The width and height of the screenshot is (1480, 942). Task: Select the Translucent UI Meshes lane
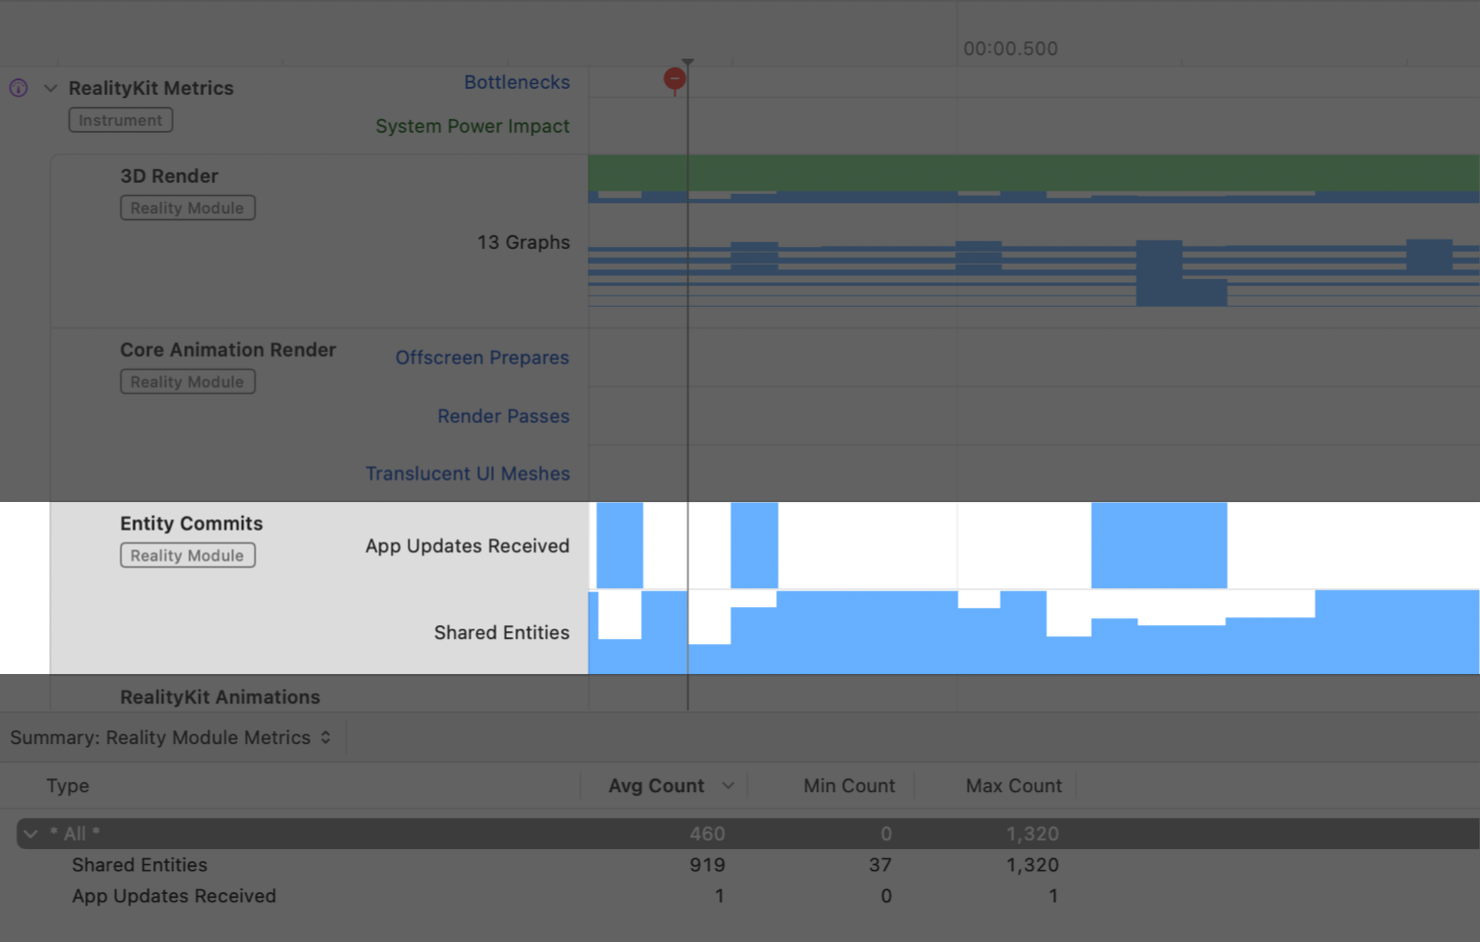coord(467,474)
